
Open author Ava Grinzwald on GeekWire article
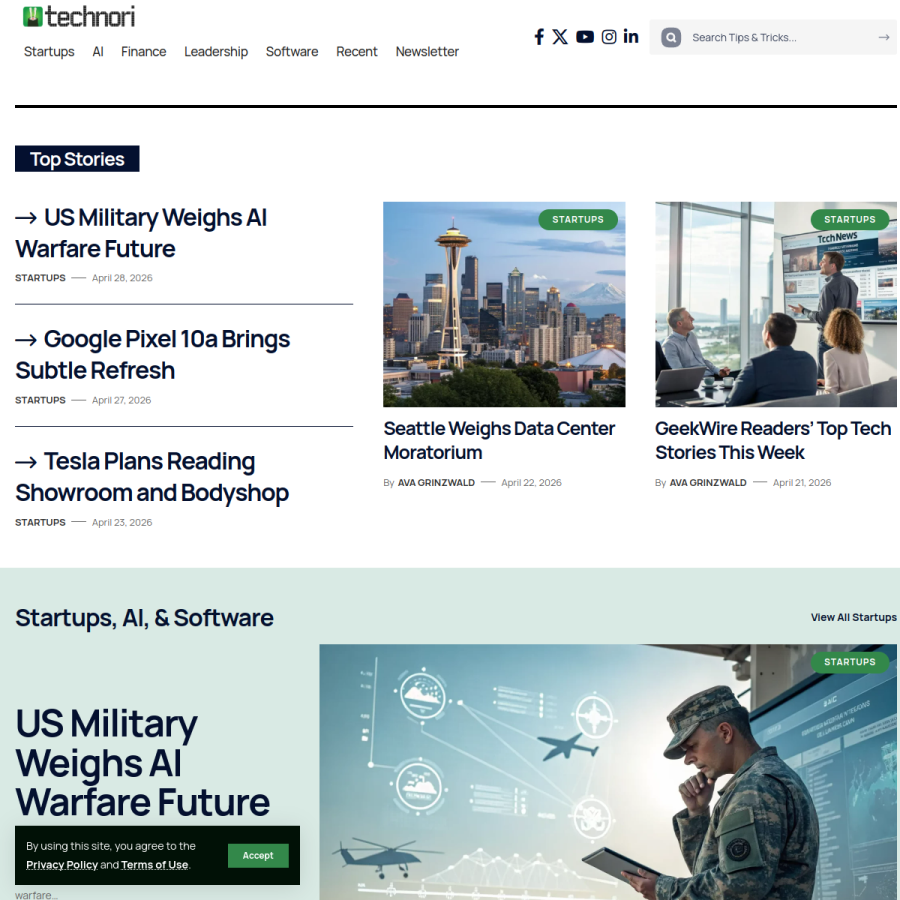(708, 483)
